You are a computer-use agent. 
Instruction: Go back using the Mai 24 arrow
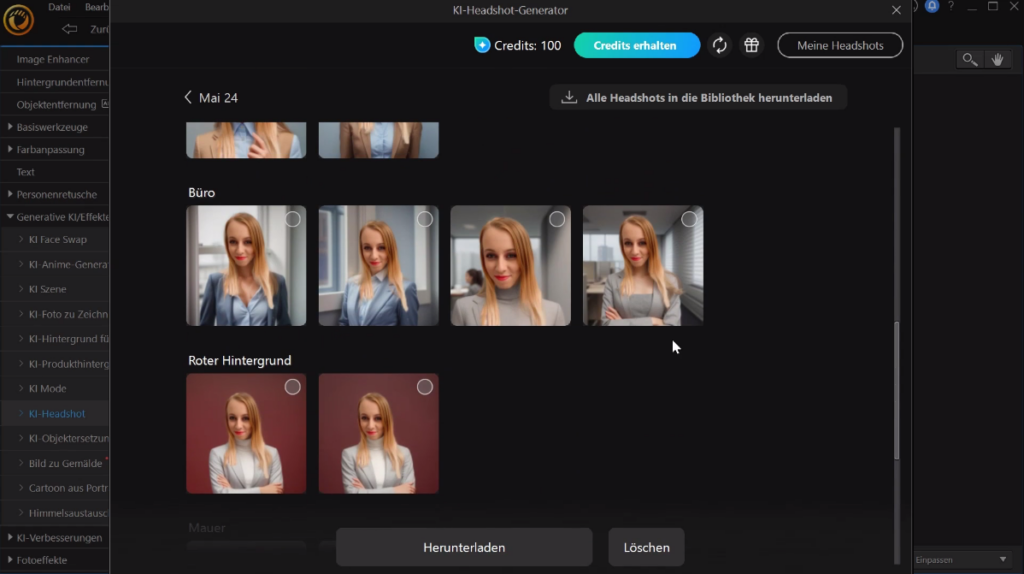188,97
